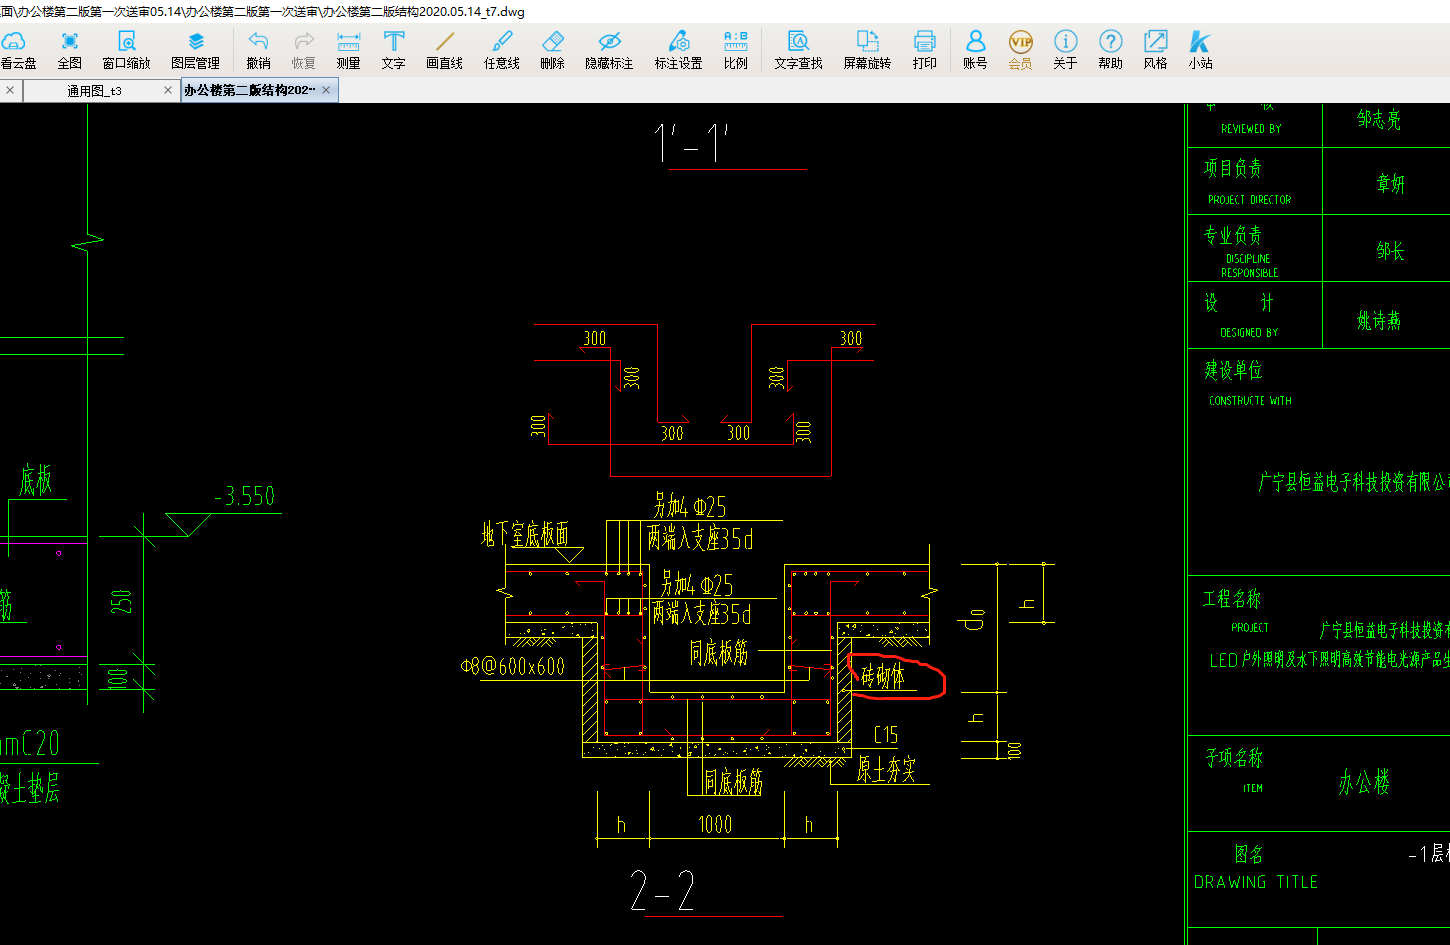Open the 风格 style settings

point(1155,50)
